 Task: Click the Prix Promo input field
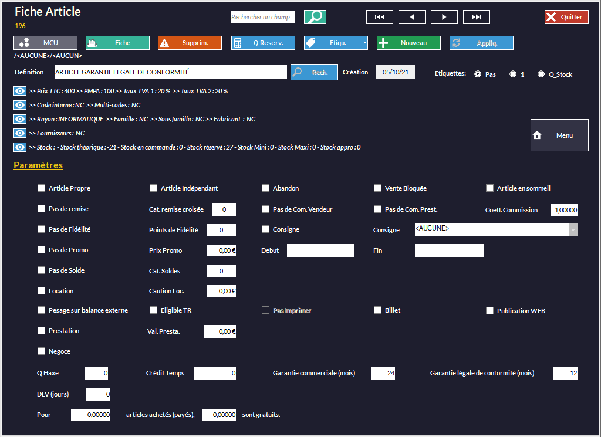pos(221,250)
